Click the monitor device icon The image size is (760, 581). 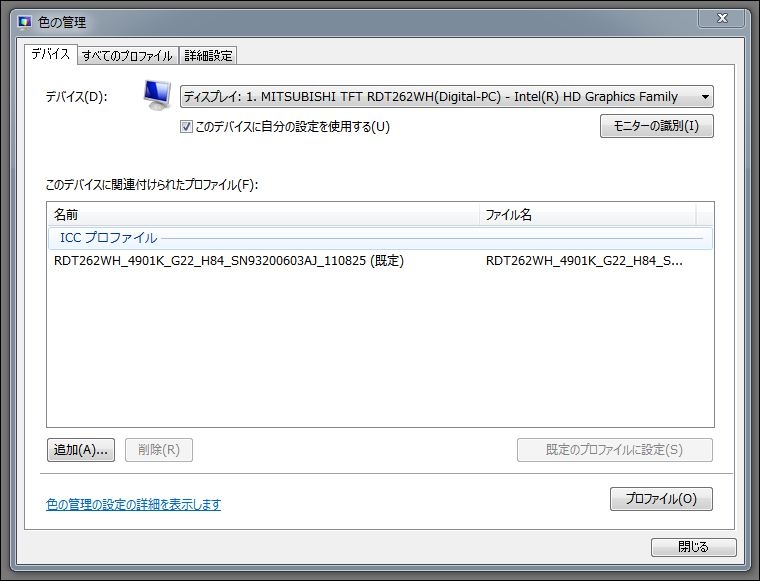pos(157,95)
